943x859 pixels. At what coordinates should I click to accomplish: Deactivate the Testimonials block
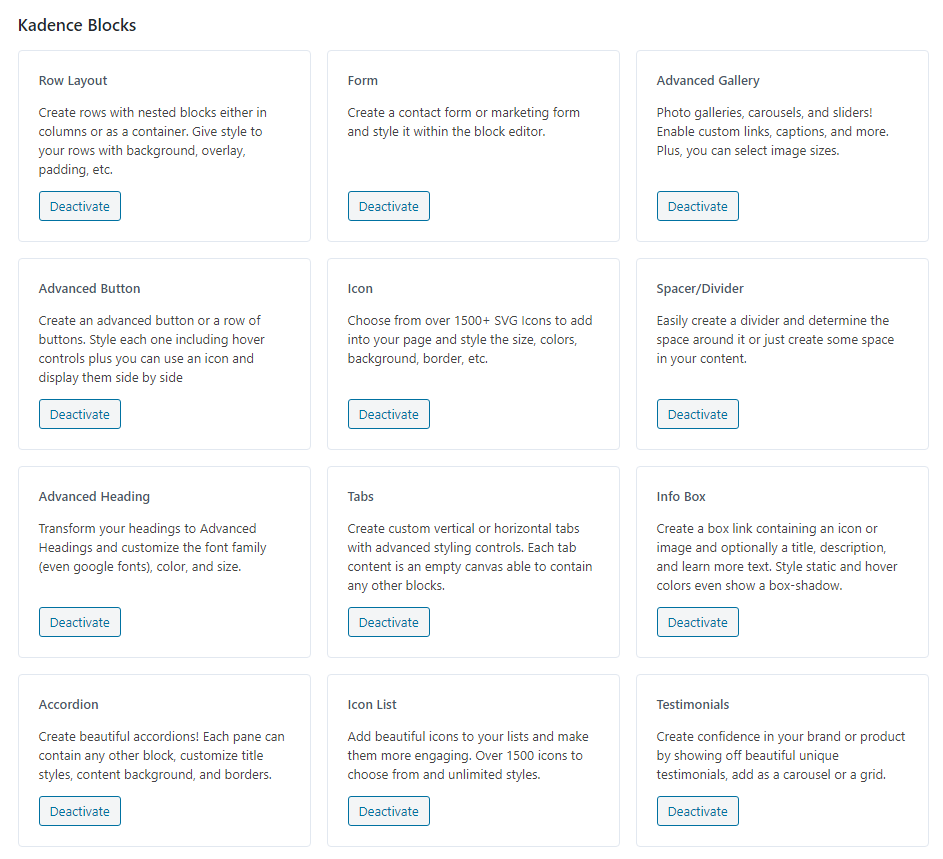point(698,811)
